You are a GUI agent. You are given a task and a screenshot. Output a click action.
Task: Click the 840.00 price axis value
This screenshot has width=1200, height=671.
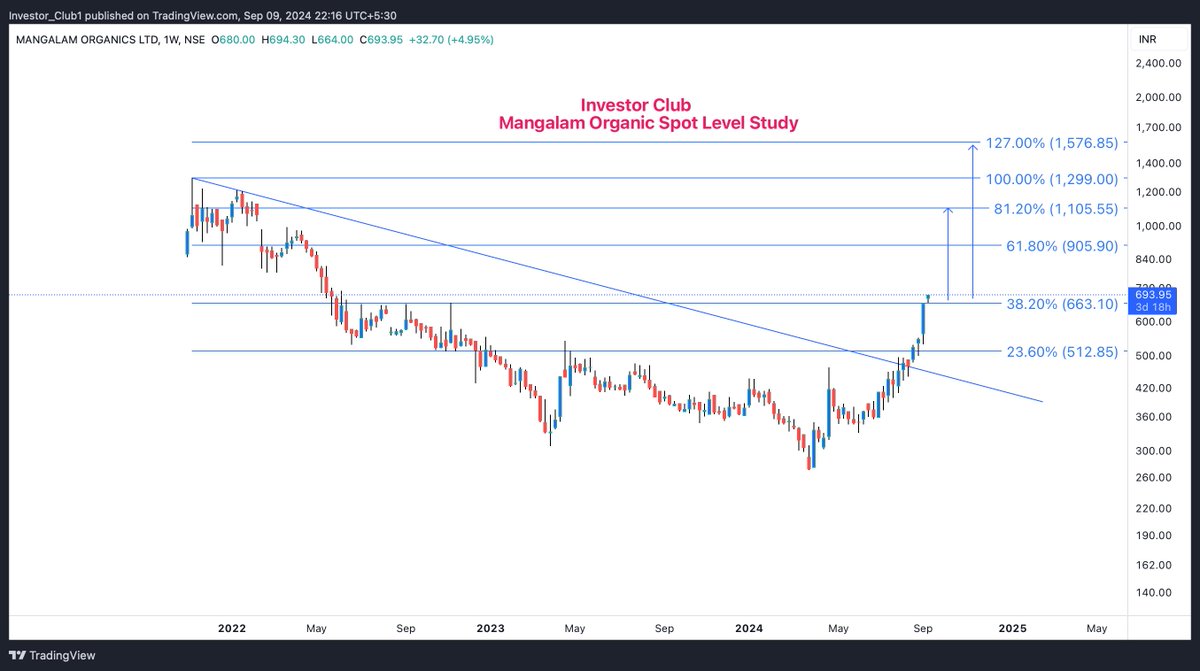tap(1155, 259)
